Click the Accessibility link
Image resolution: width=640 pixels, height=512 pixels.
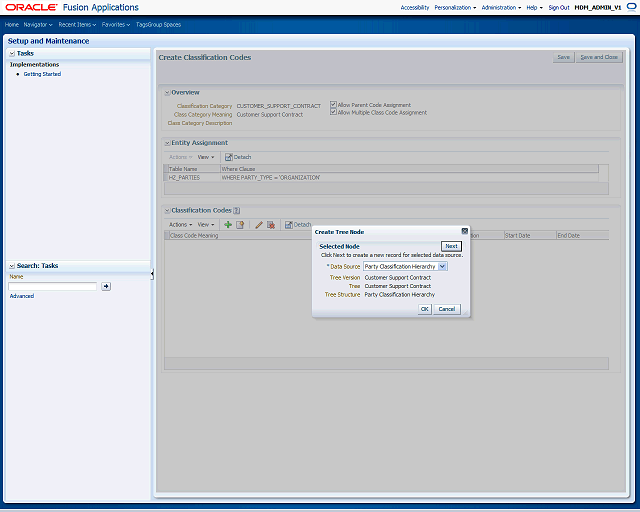[x=415, y=7]
